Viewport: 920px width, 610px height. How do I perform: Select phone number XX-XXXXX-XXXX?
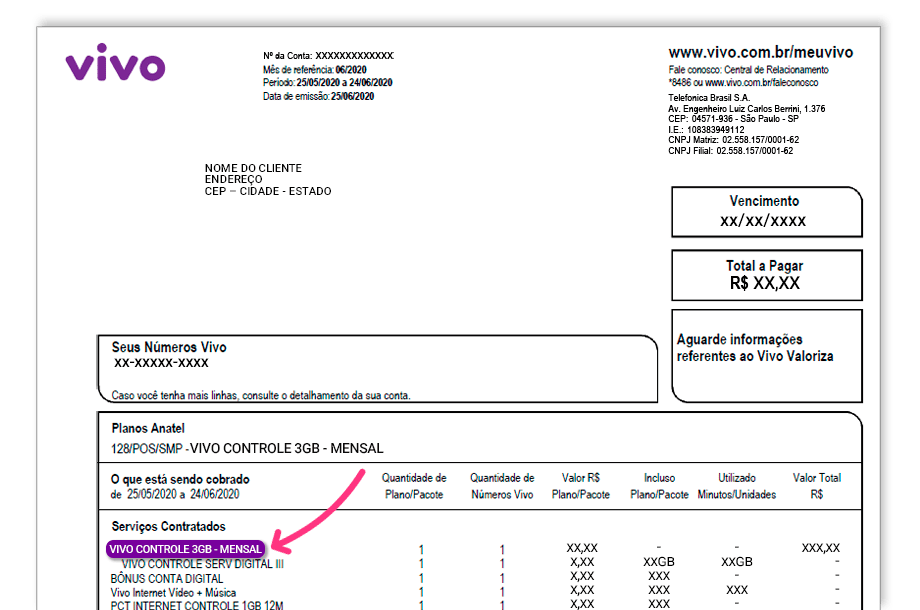[161, 363]
